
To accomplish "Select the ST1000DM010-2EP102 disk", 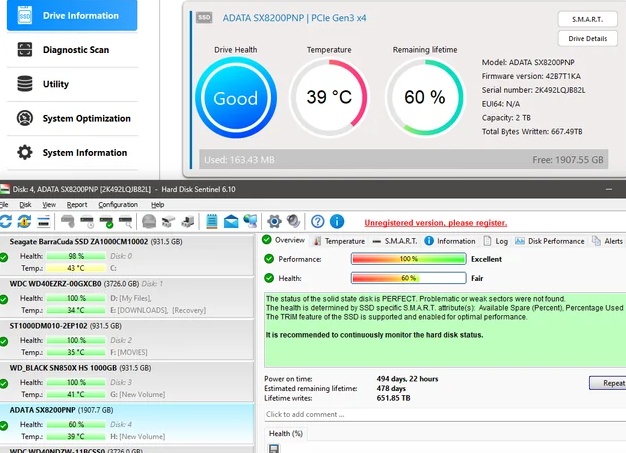I will click(127, 339).
